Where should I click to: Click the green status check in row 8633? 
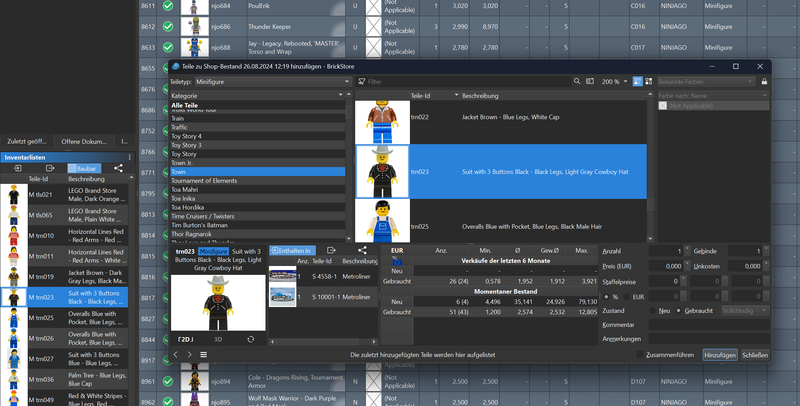tap(168, 47)
